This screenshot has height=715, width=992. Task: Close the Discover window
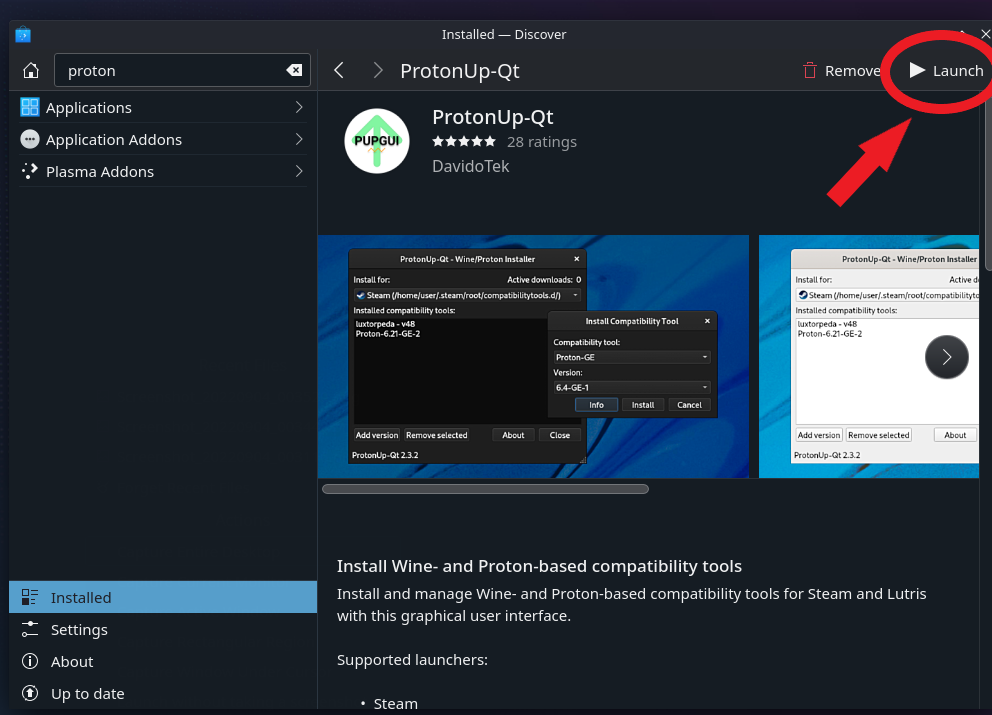tap(985, 34)
